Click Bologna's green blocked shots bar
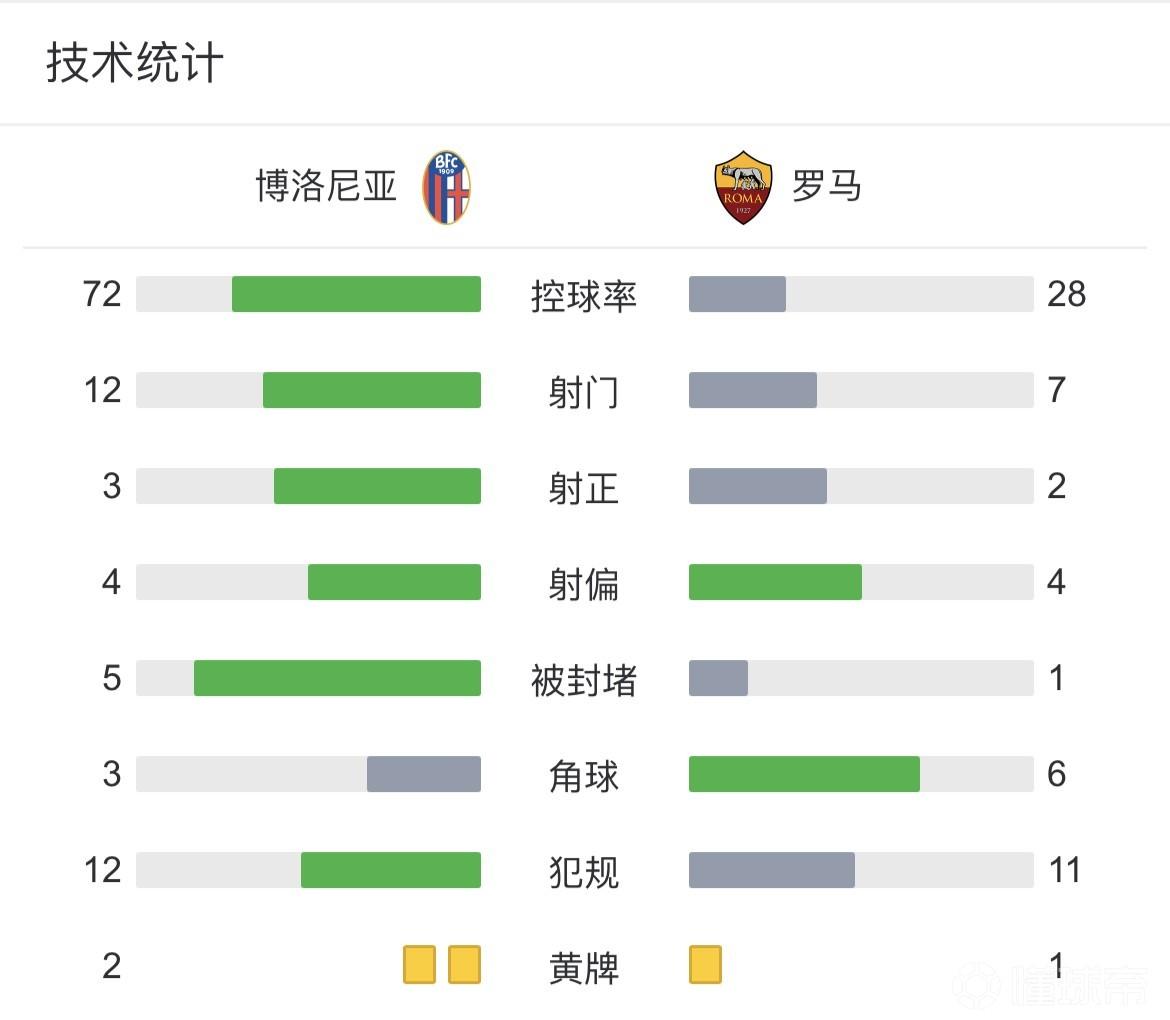The height and width of the screenshot is (1020, 1170). [x=337, y=678]
